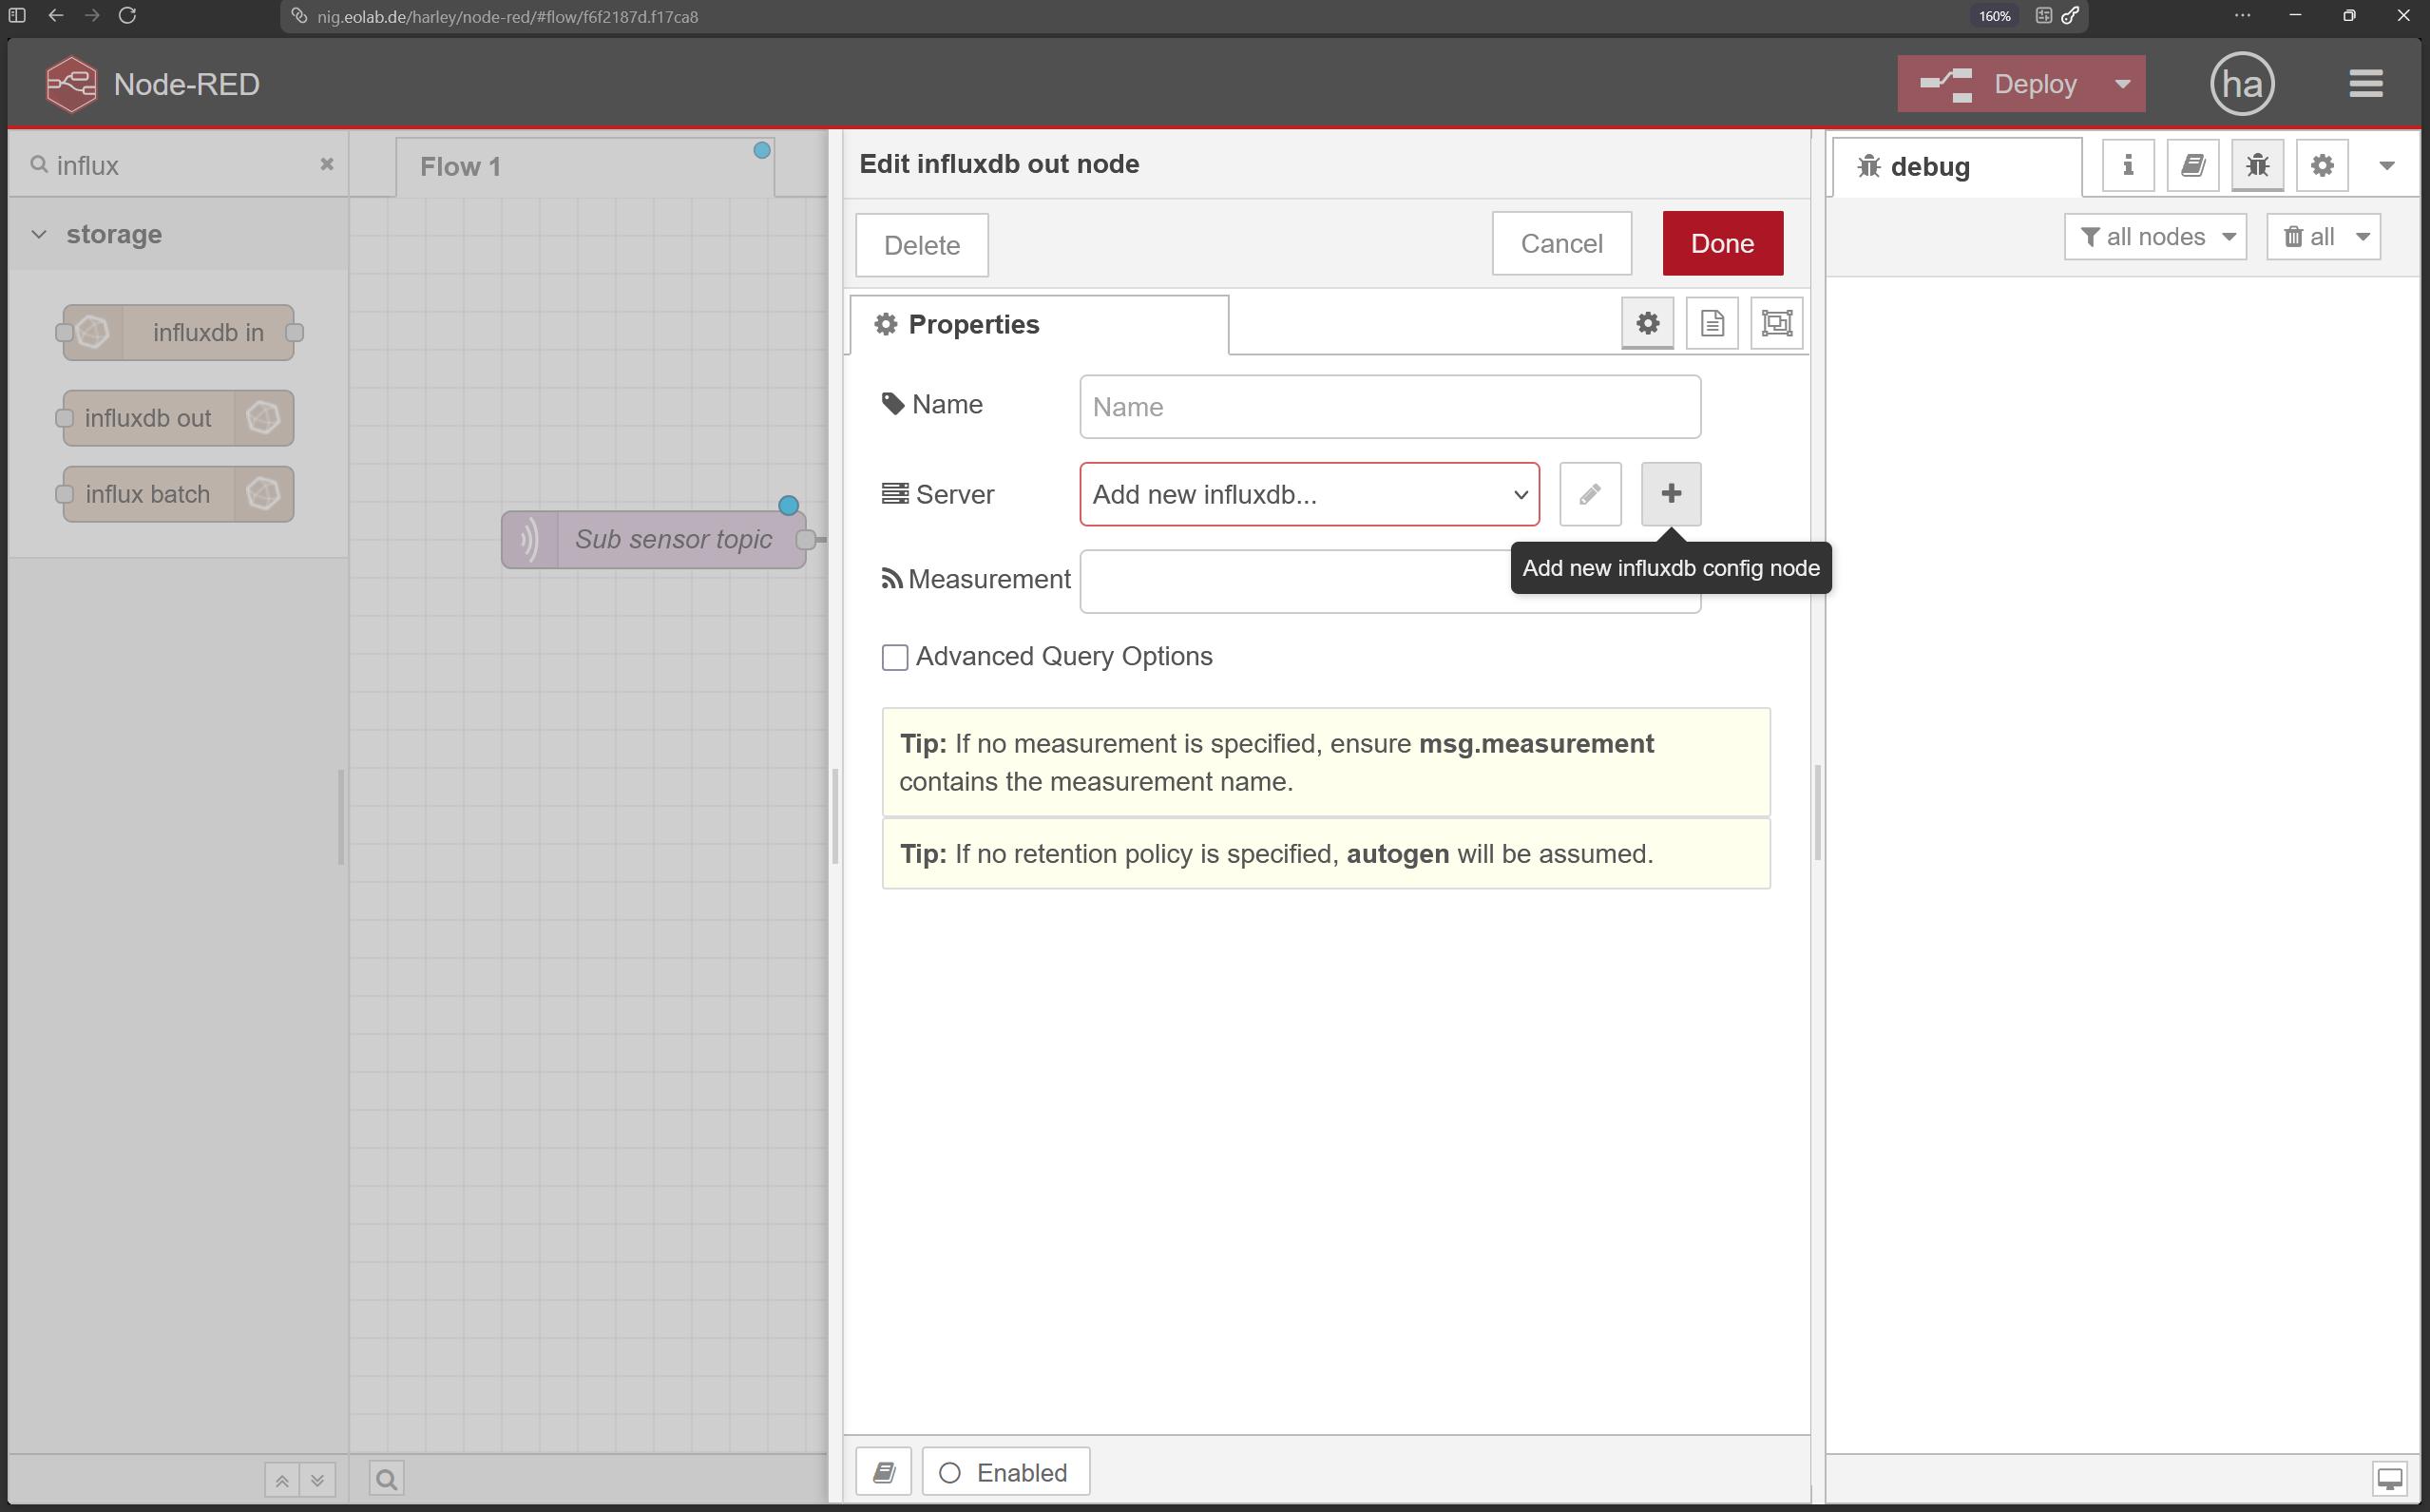The width and height of the screenshot is (2430, 1512).
Task: Open the user account menu 'ha'
Action: tap(2242, 84)
